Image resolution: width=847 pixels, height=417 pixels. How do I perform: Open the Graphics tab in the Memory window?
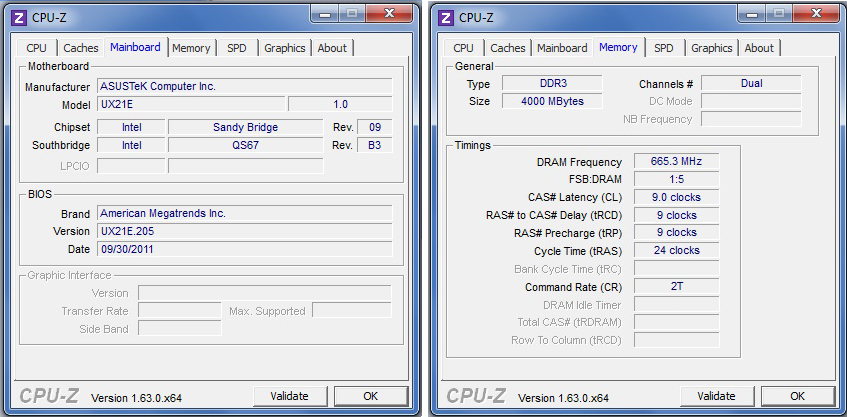click(711, 48)
